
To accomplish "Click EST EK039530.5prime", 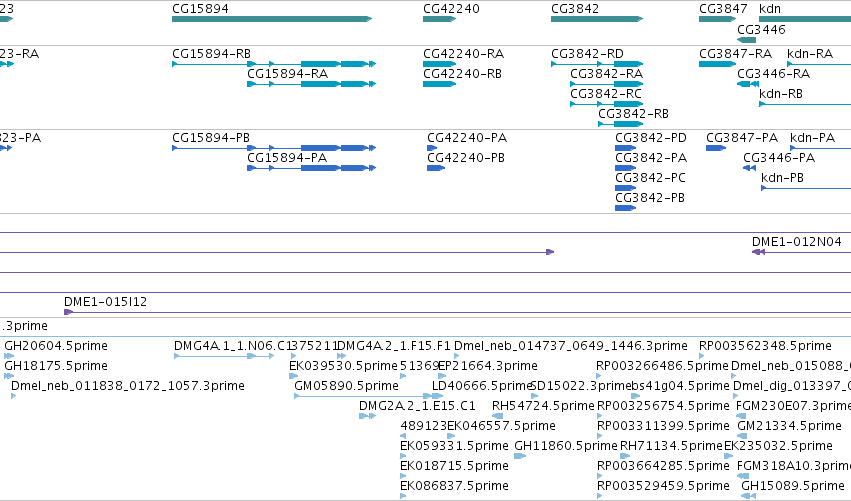I will coord(294,376).
